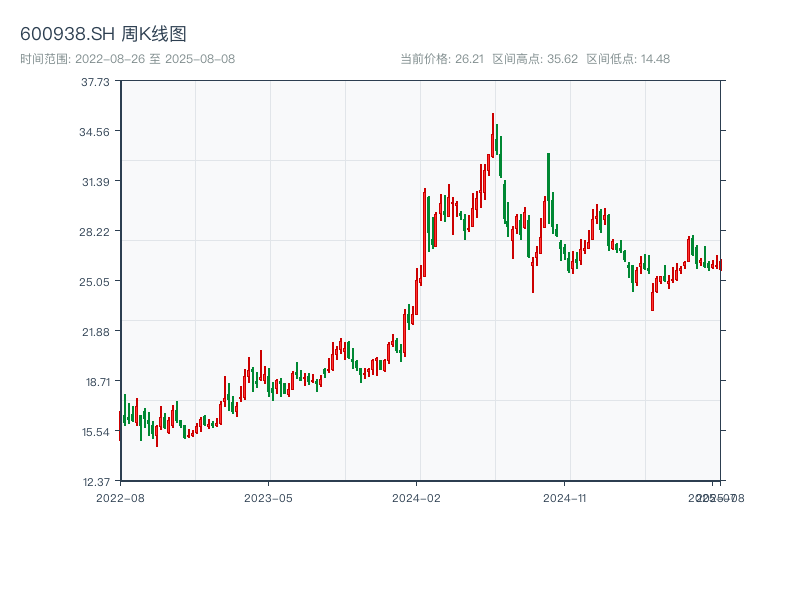Click the 区间高点 35.62 label

coord(535,59)
